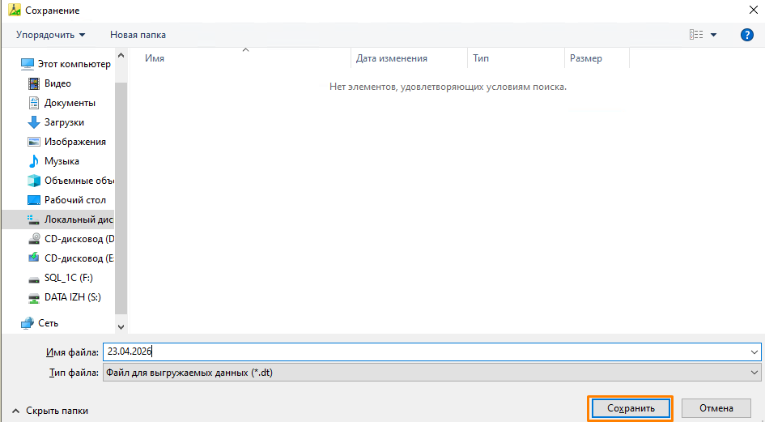This screenshot has height=422, width=765.
Task: Click the CD-дисковод (D drive icon
Action: pyautogui.click(x=34, y=239)
